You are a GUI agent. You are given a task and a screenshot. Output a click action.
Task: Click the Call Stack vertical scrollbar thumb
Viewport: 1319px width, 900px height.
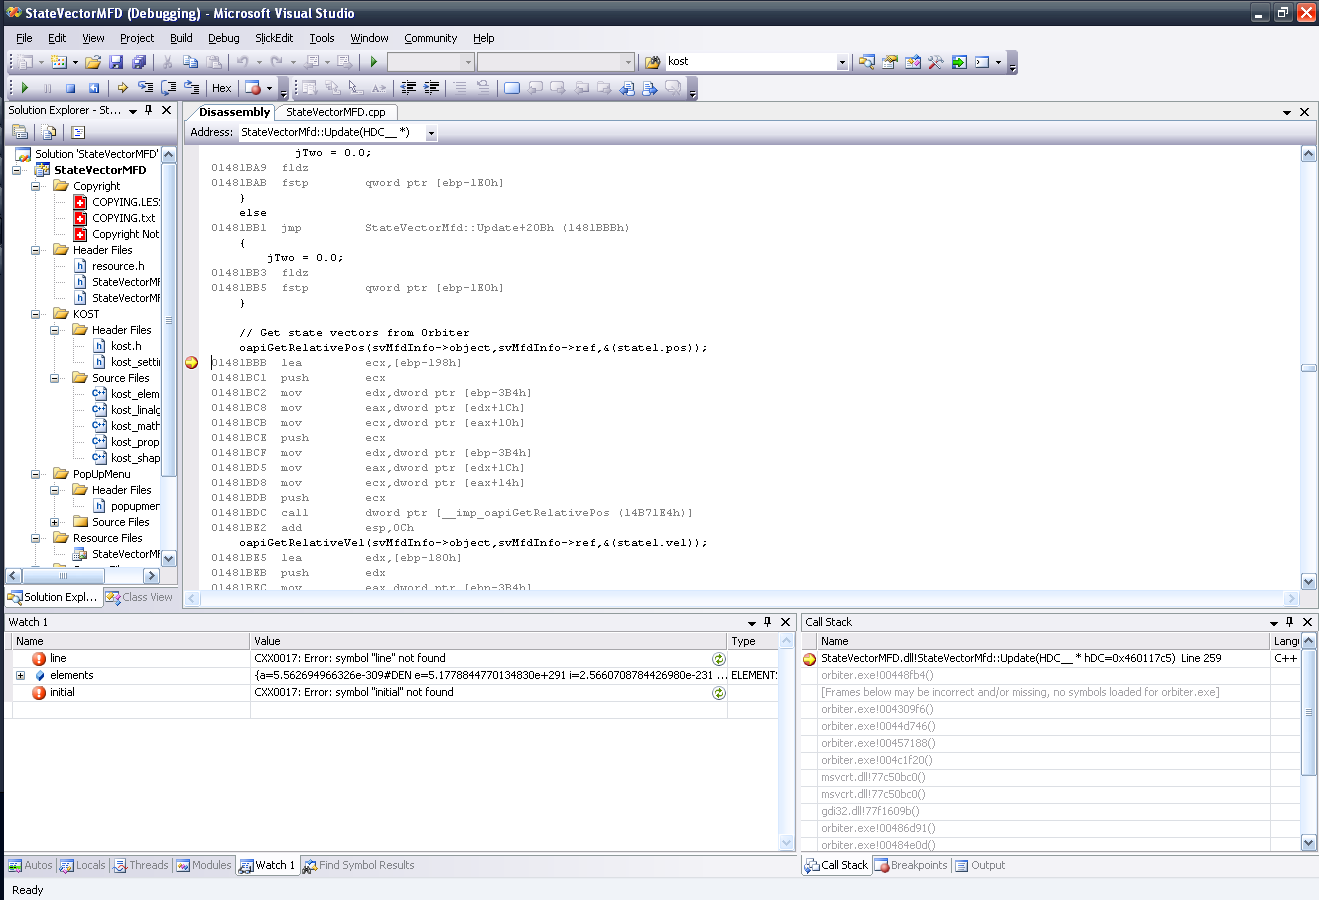click(x=1309, y=712)
